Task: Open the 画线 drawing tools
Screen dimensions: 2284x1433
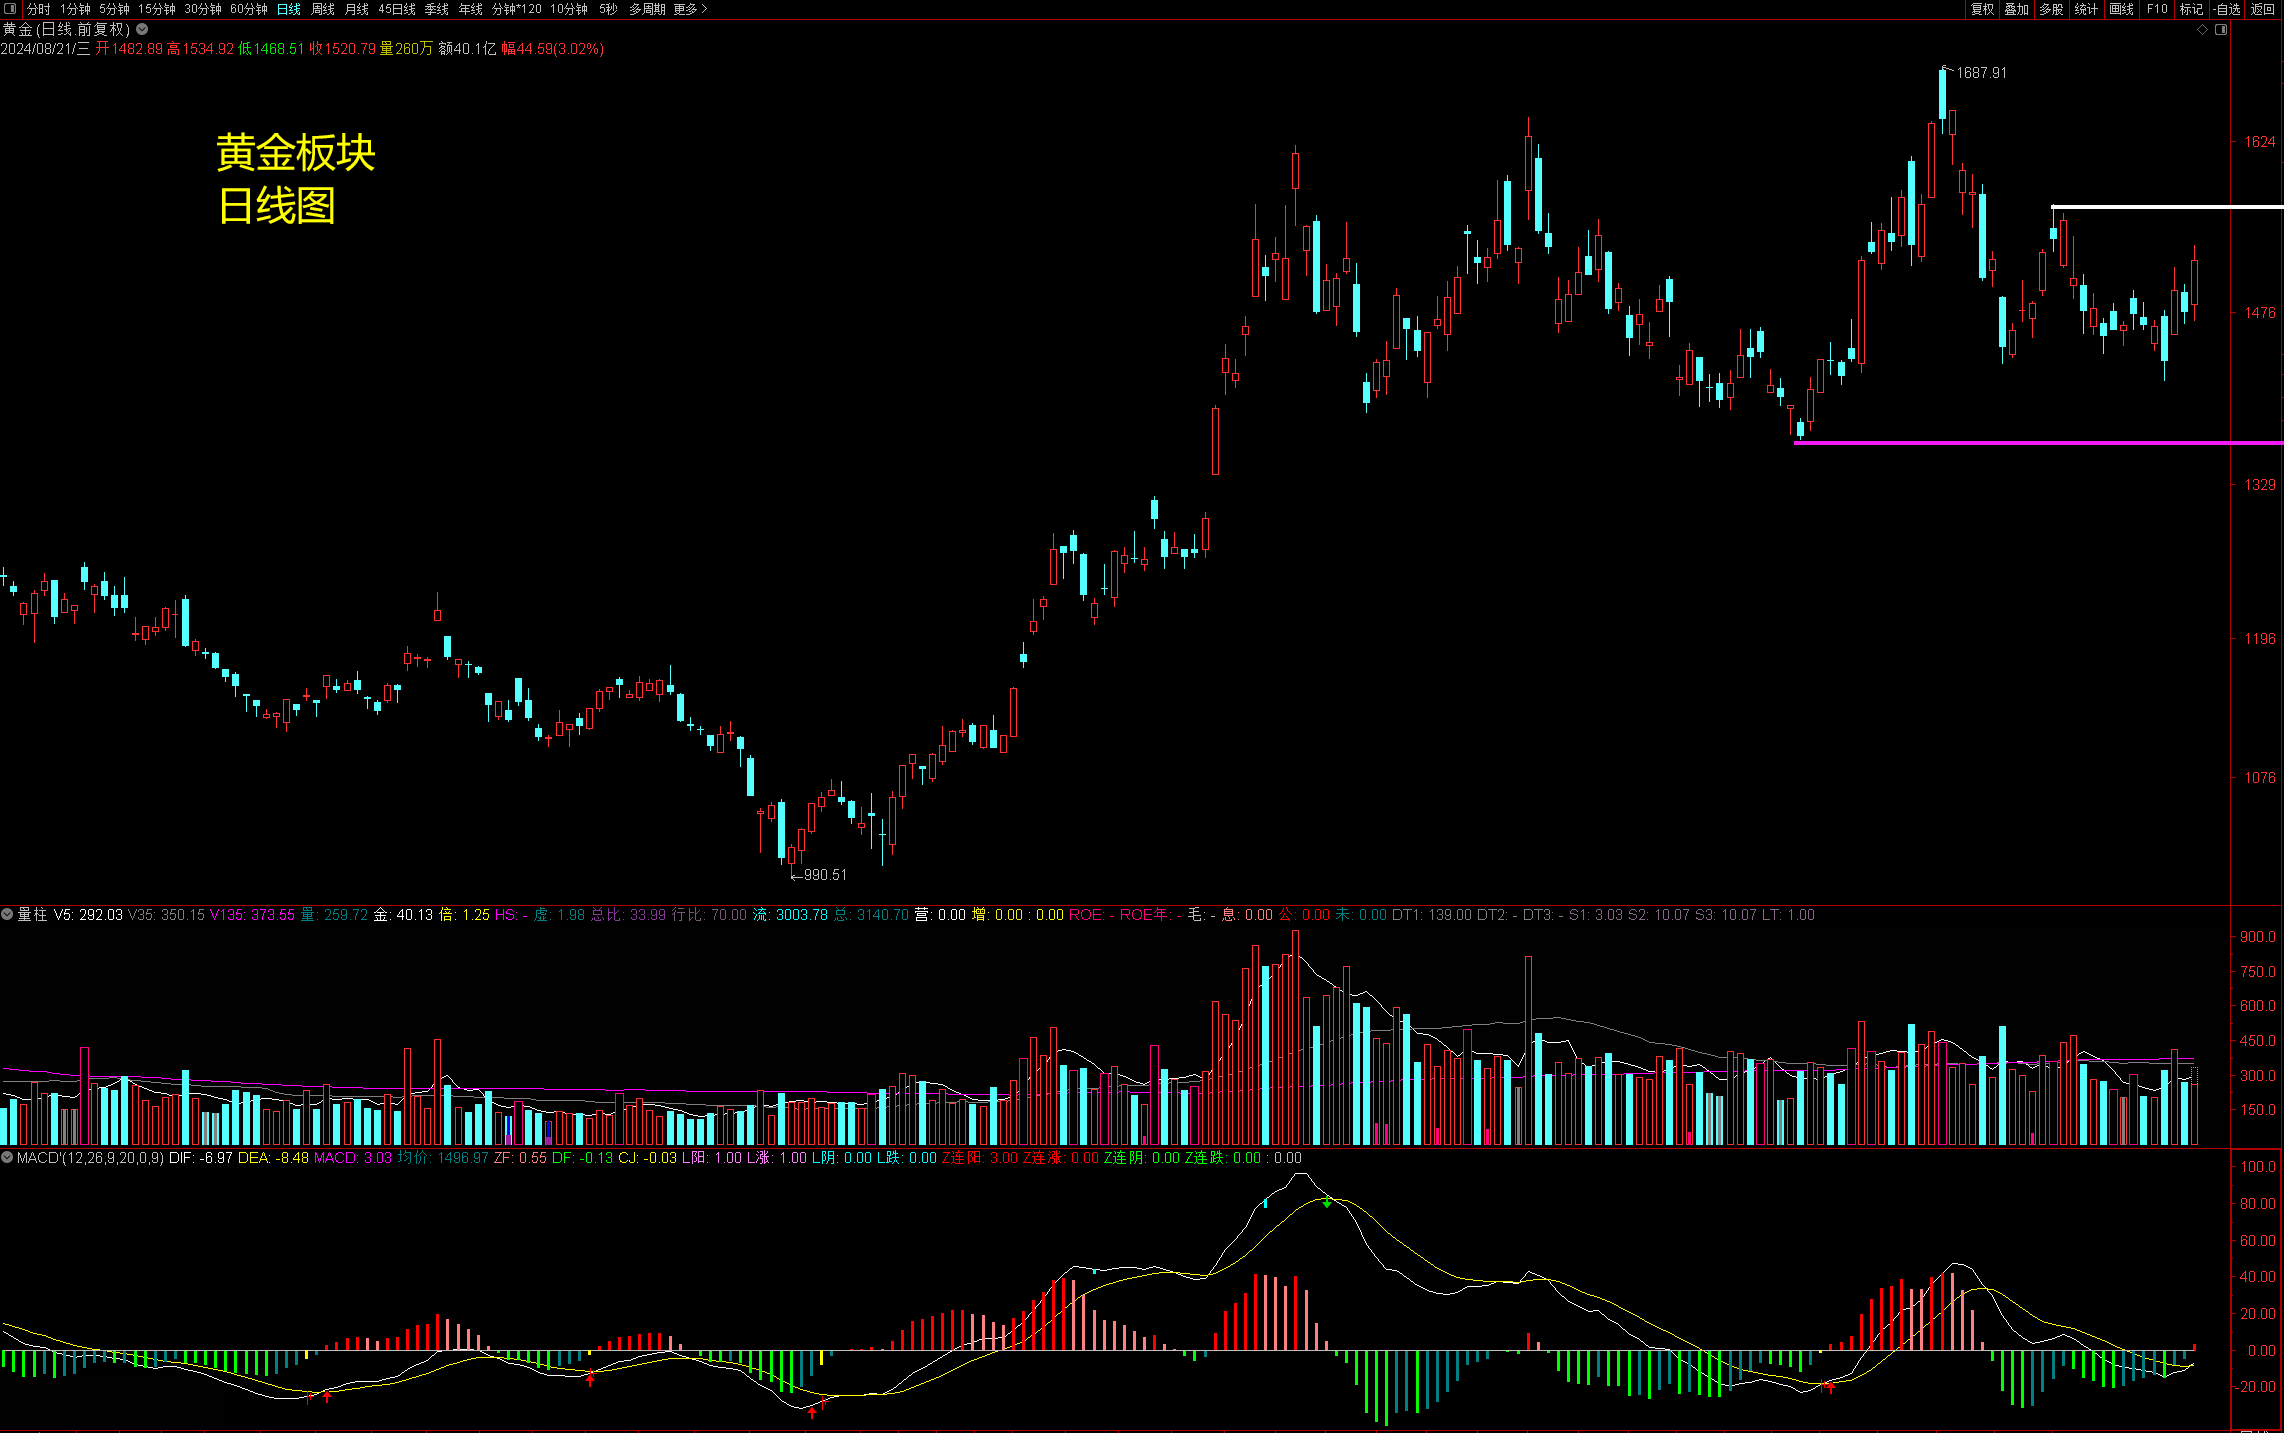Action: pos(2121,9)
